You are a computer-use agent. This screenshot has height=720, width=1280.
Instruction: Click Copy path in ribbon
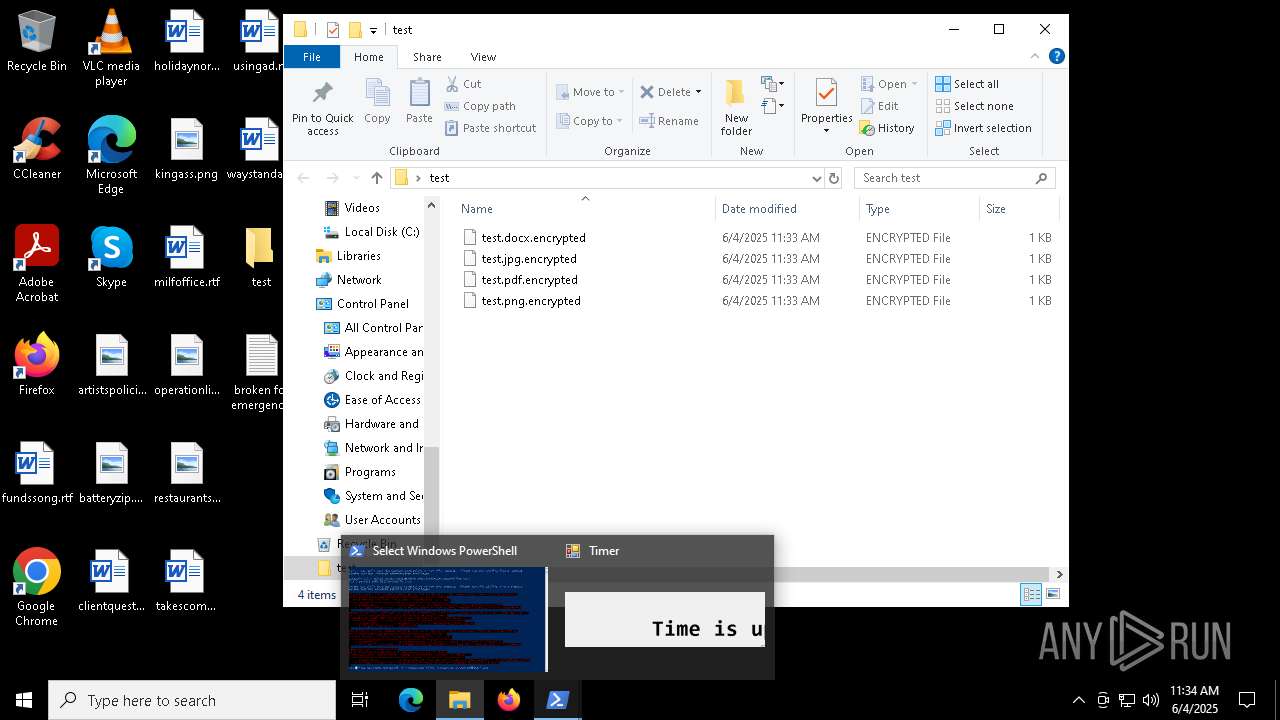pyautogui.click(x=480, y=106)
